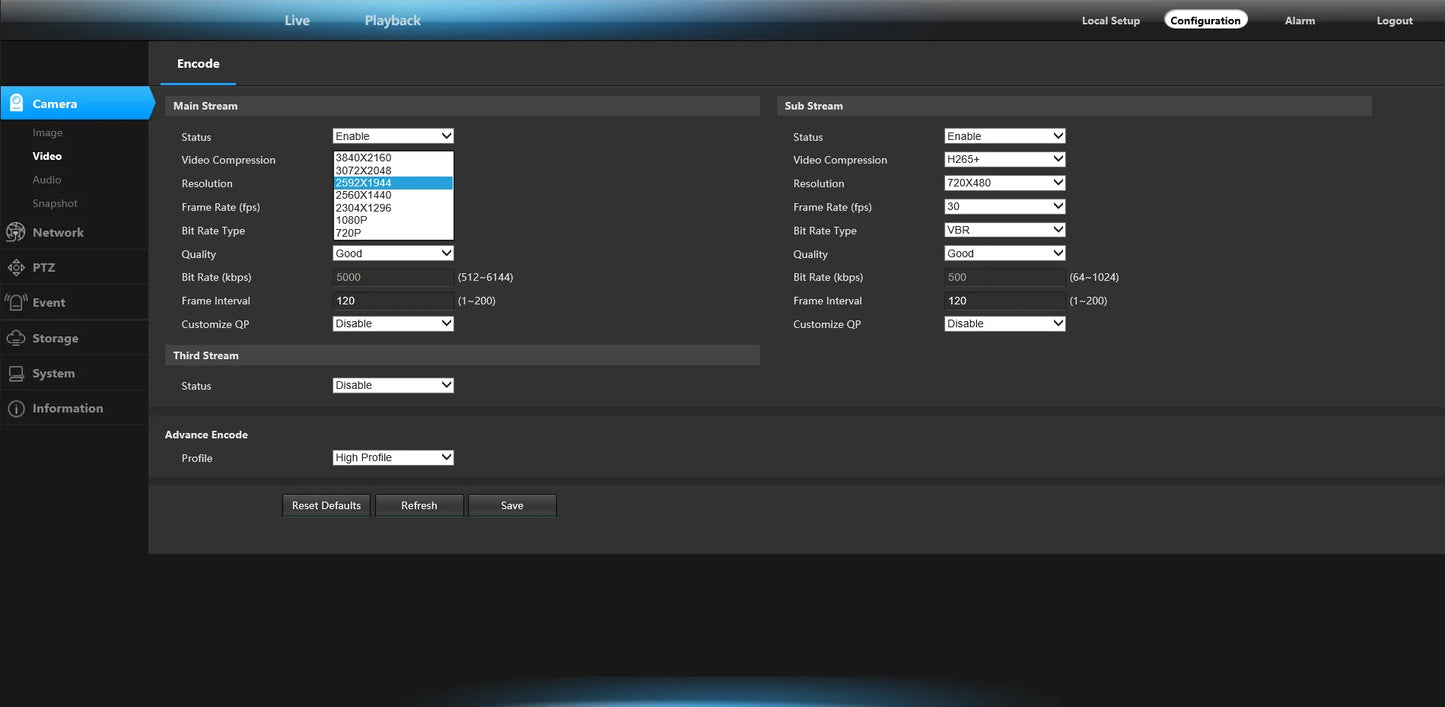Switch to the Playback tab
The image size is (1445, 707).
coord(392,20)
